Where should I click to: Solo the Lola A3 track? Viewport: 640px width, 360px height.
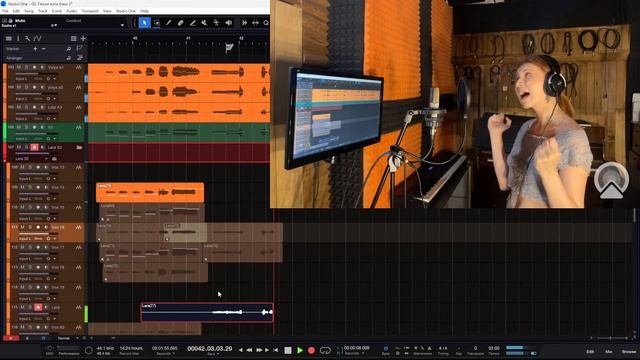[x=26, y=107]
